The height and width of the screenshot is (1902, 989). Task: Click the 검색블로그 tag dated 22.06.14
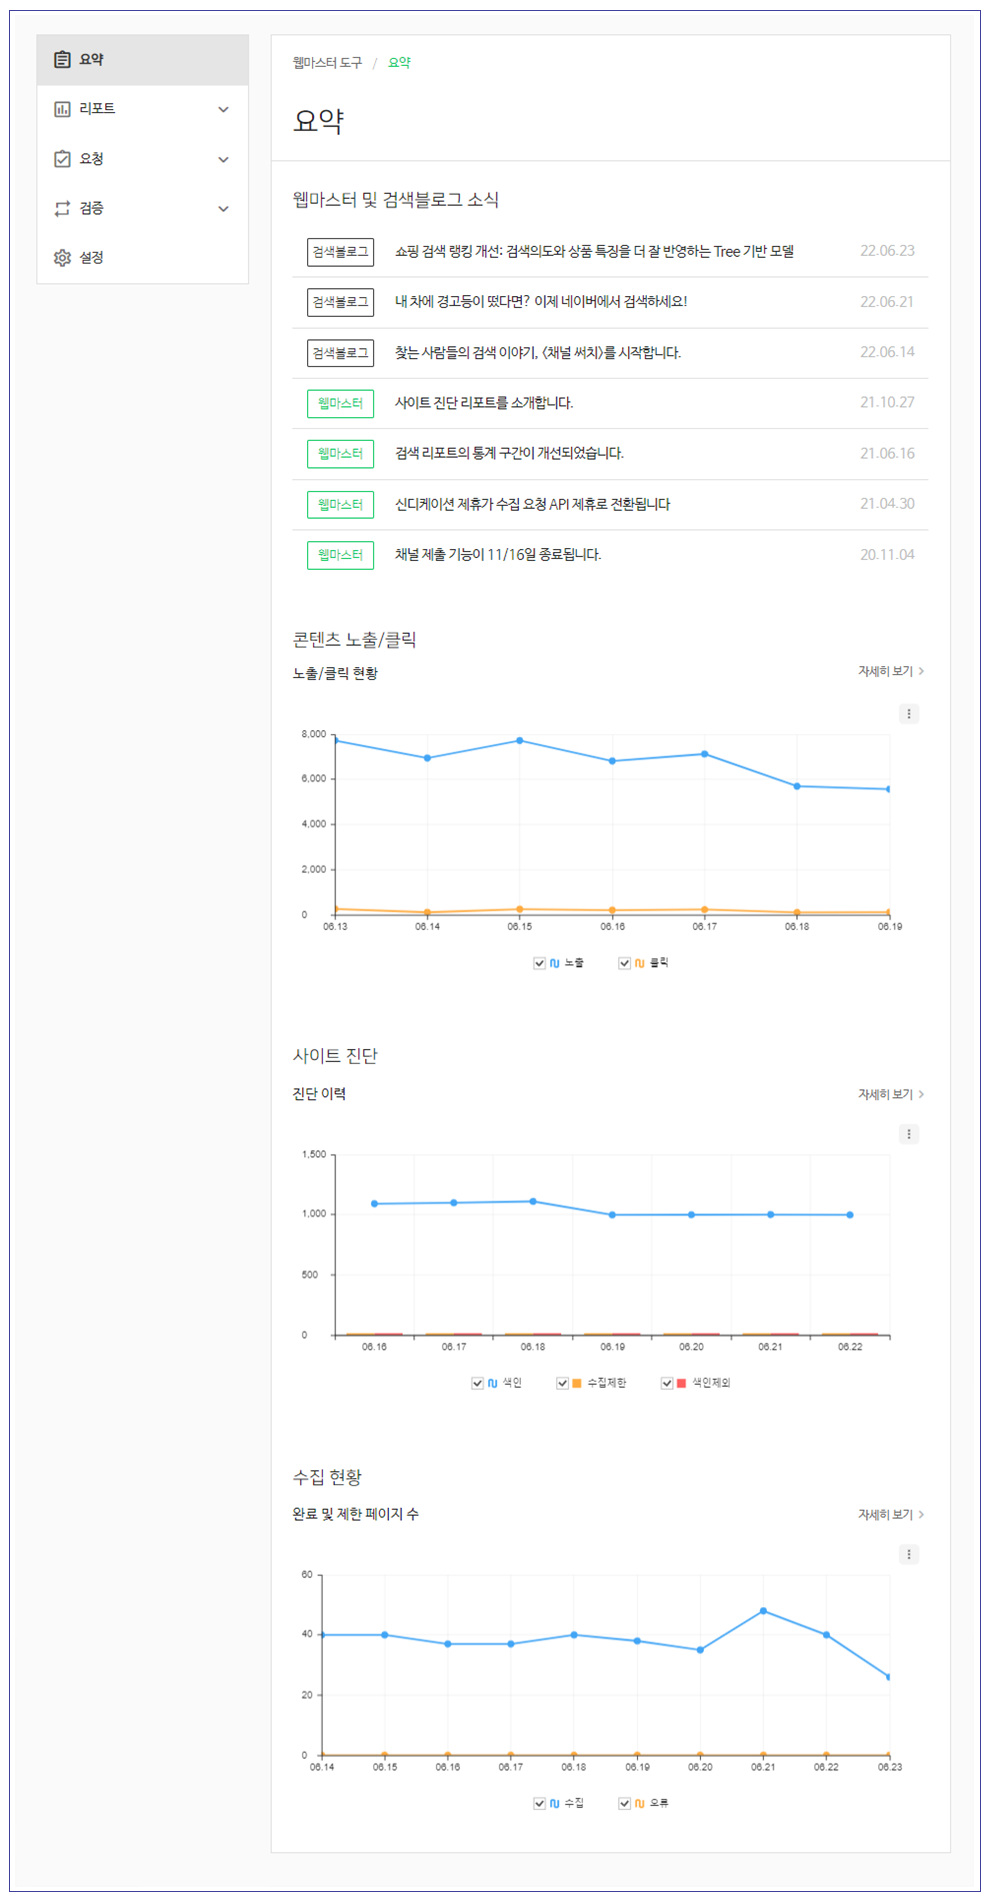(340, 353)
